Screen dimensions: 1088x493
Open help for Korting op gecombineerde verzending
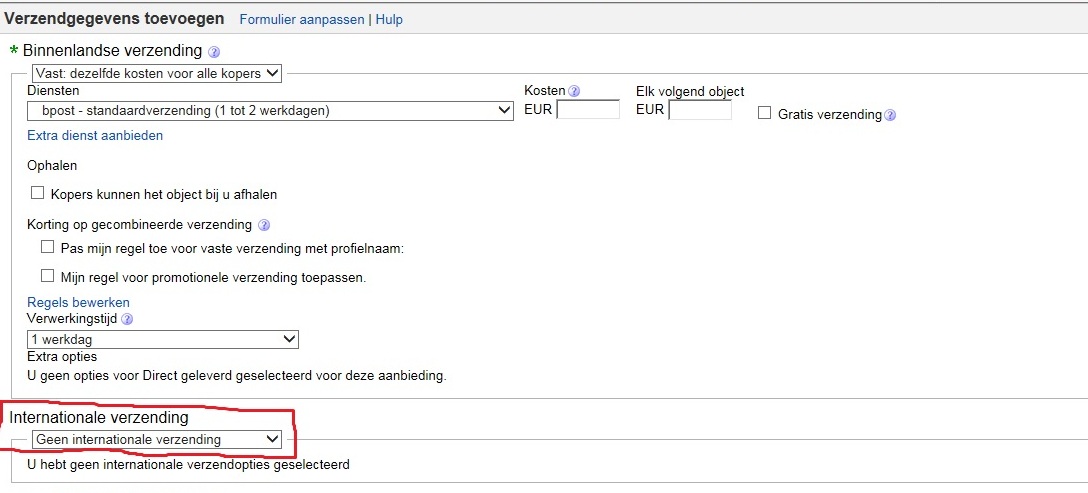pos(264,225)
